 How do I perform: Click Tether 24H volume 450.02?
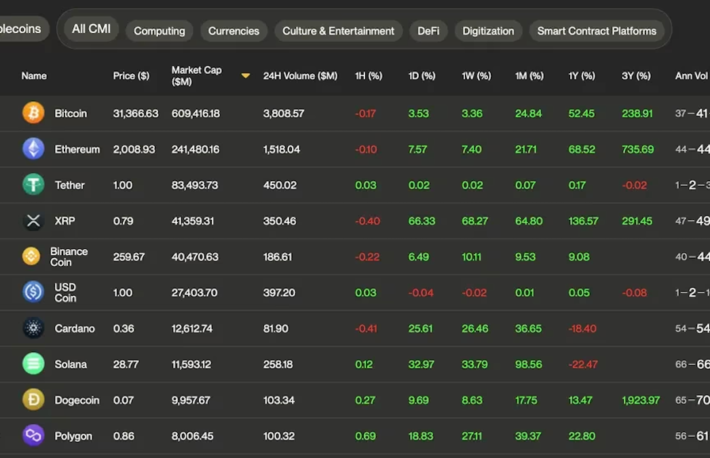tap(280, 185)
